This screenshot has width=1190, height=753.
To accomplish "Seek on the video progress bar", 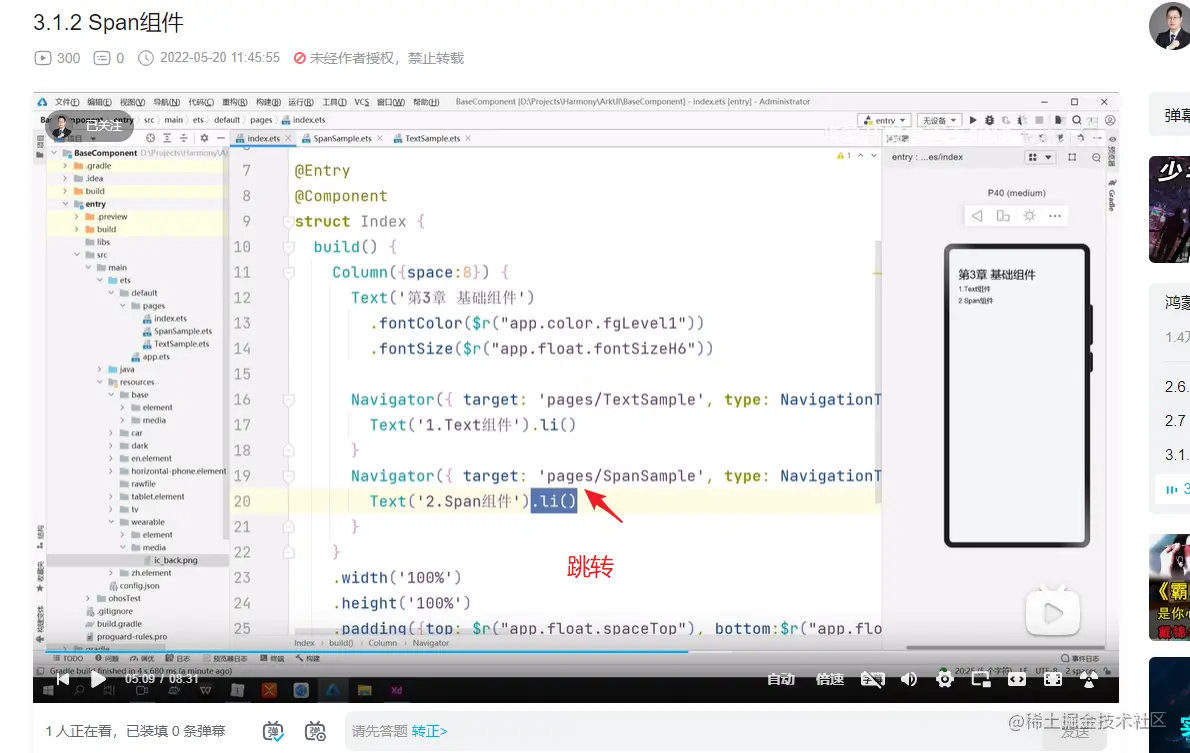I will 575,651.
